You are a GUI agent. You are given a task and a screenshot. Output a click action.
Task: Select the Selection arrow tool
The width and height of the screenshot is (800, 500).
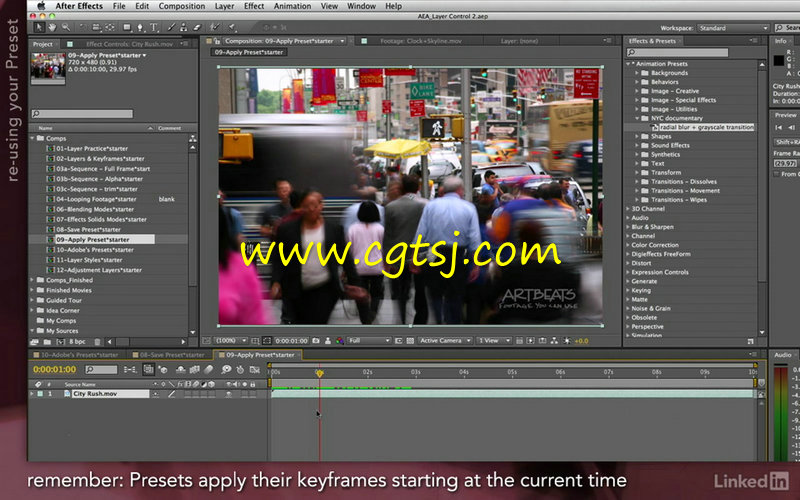39,28
